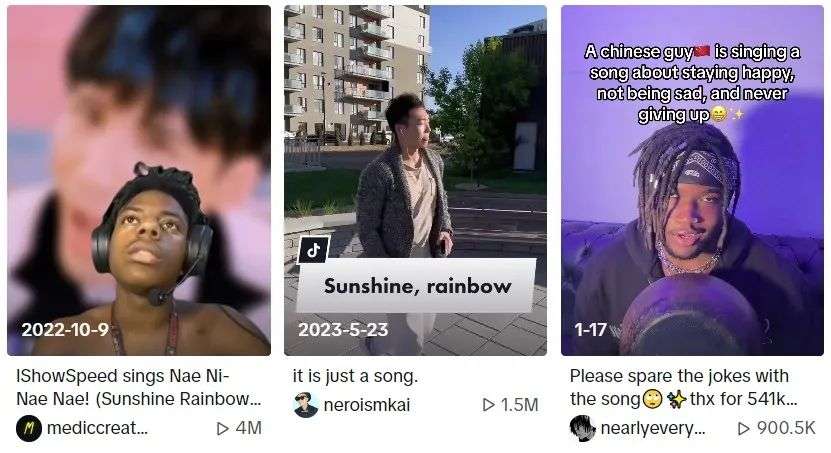Click nearlyevery profile avatar icon
Image resolution: width=831 pixels, height=453 pixels.
pyautogui.click(x=582, y=428)
